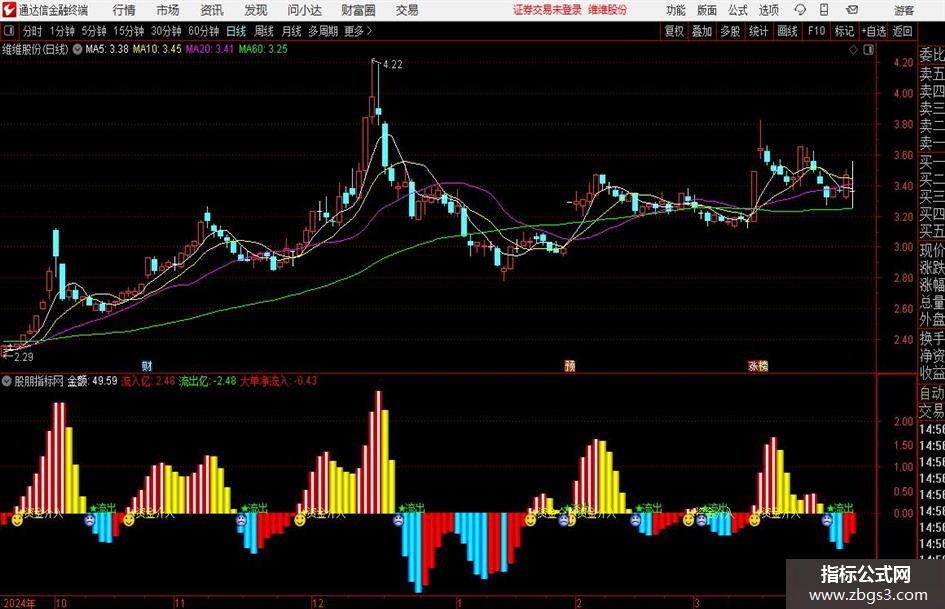Click the 财 event marker on chart
The image size is (945, 609).
click(x=146, y=365)
